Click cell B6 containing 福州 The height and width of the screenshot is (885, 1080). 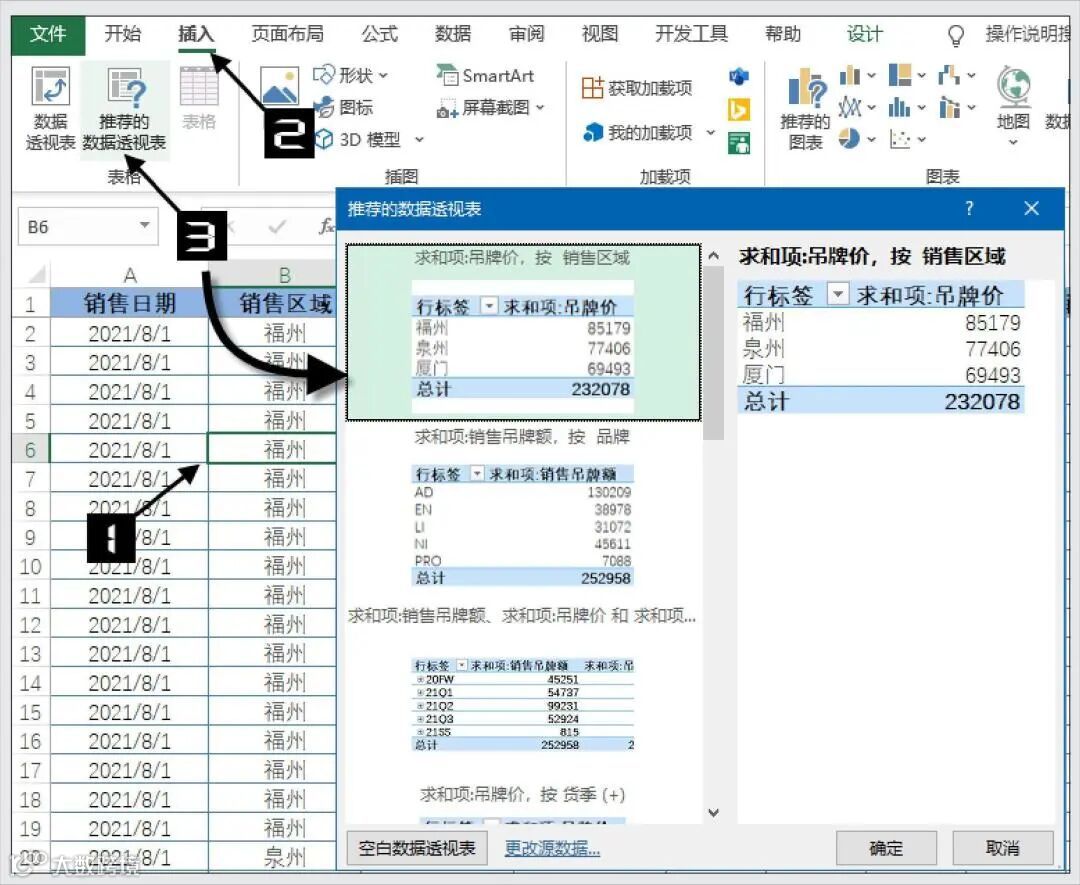click(x=271, y=449)
